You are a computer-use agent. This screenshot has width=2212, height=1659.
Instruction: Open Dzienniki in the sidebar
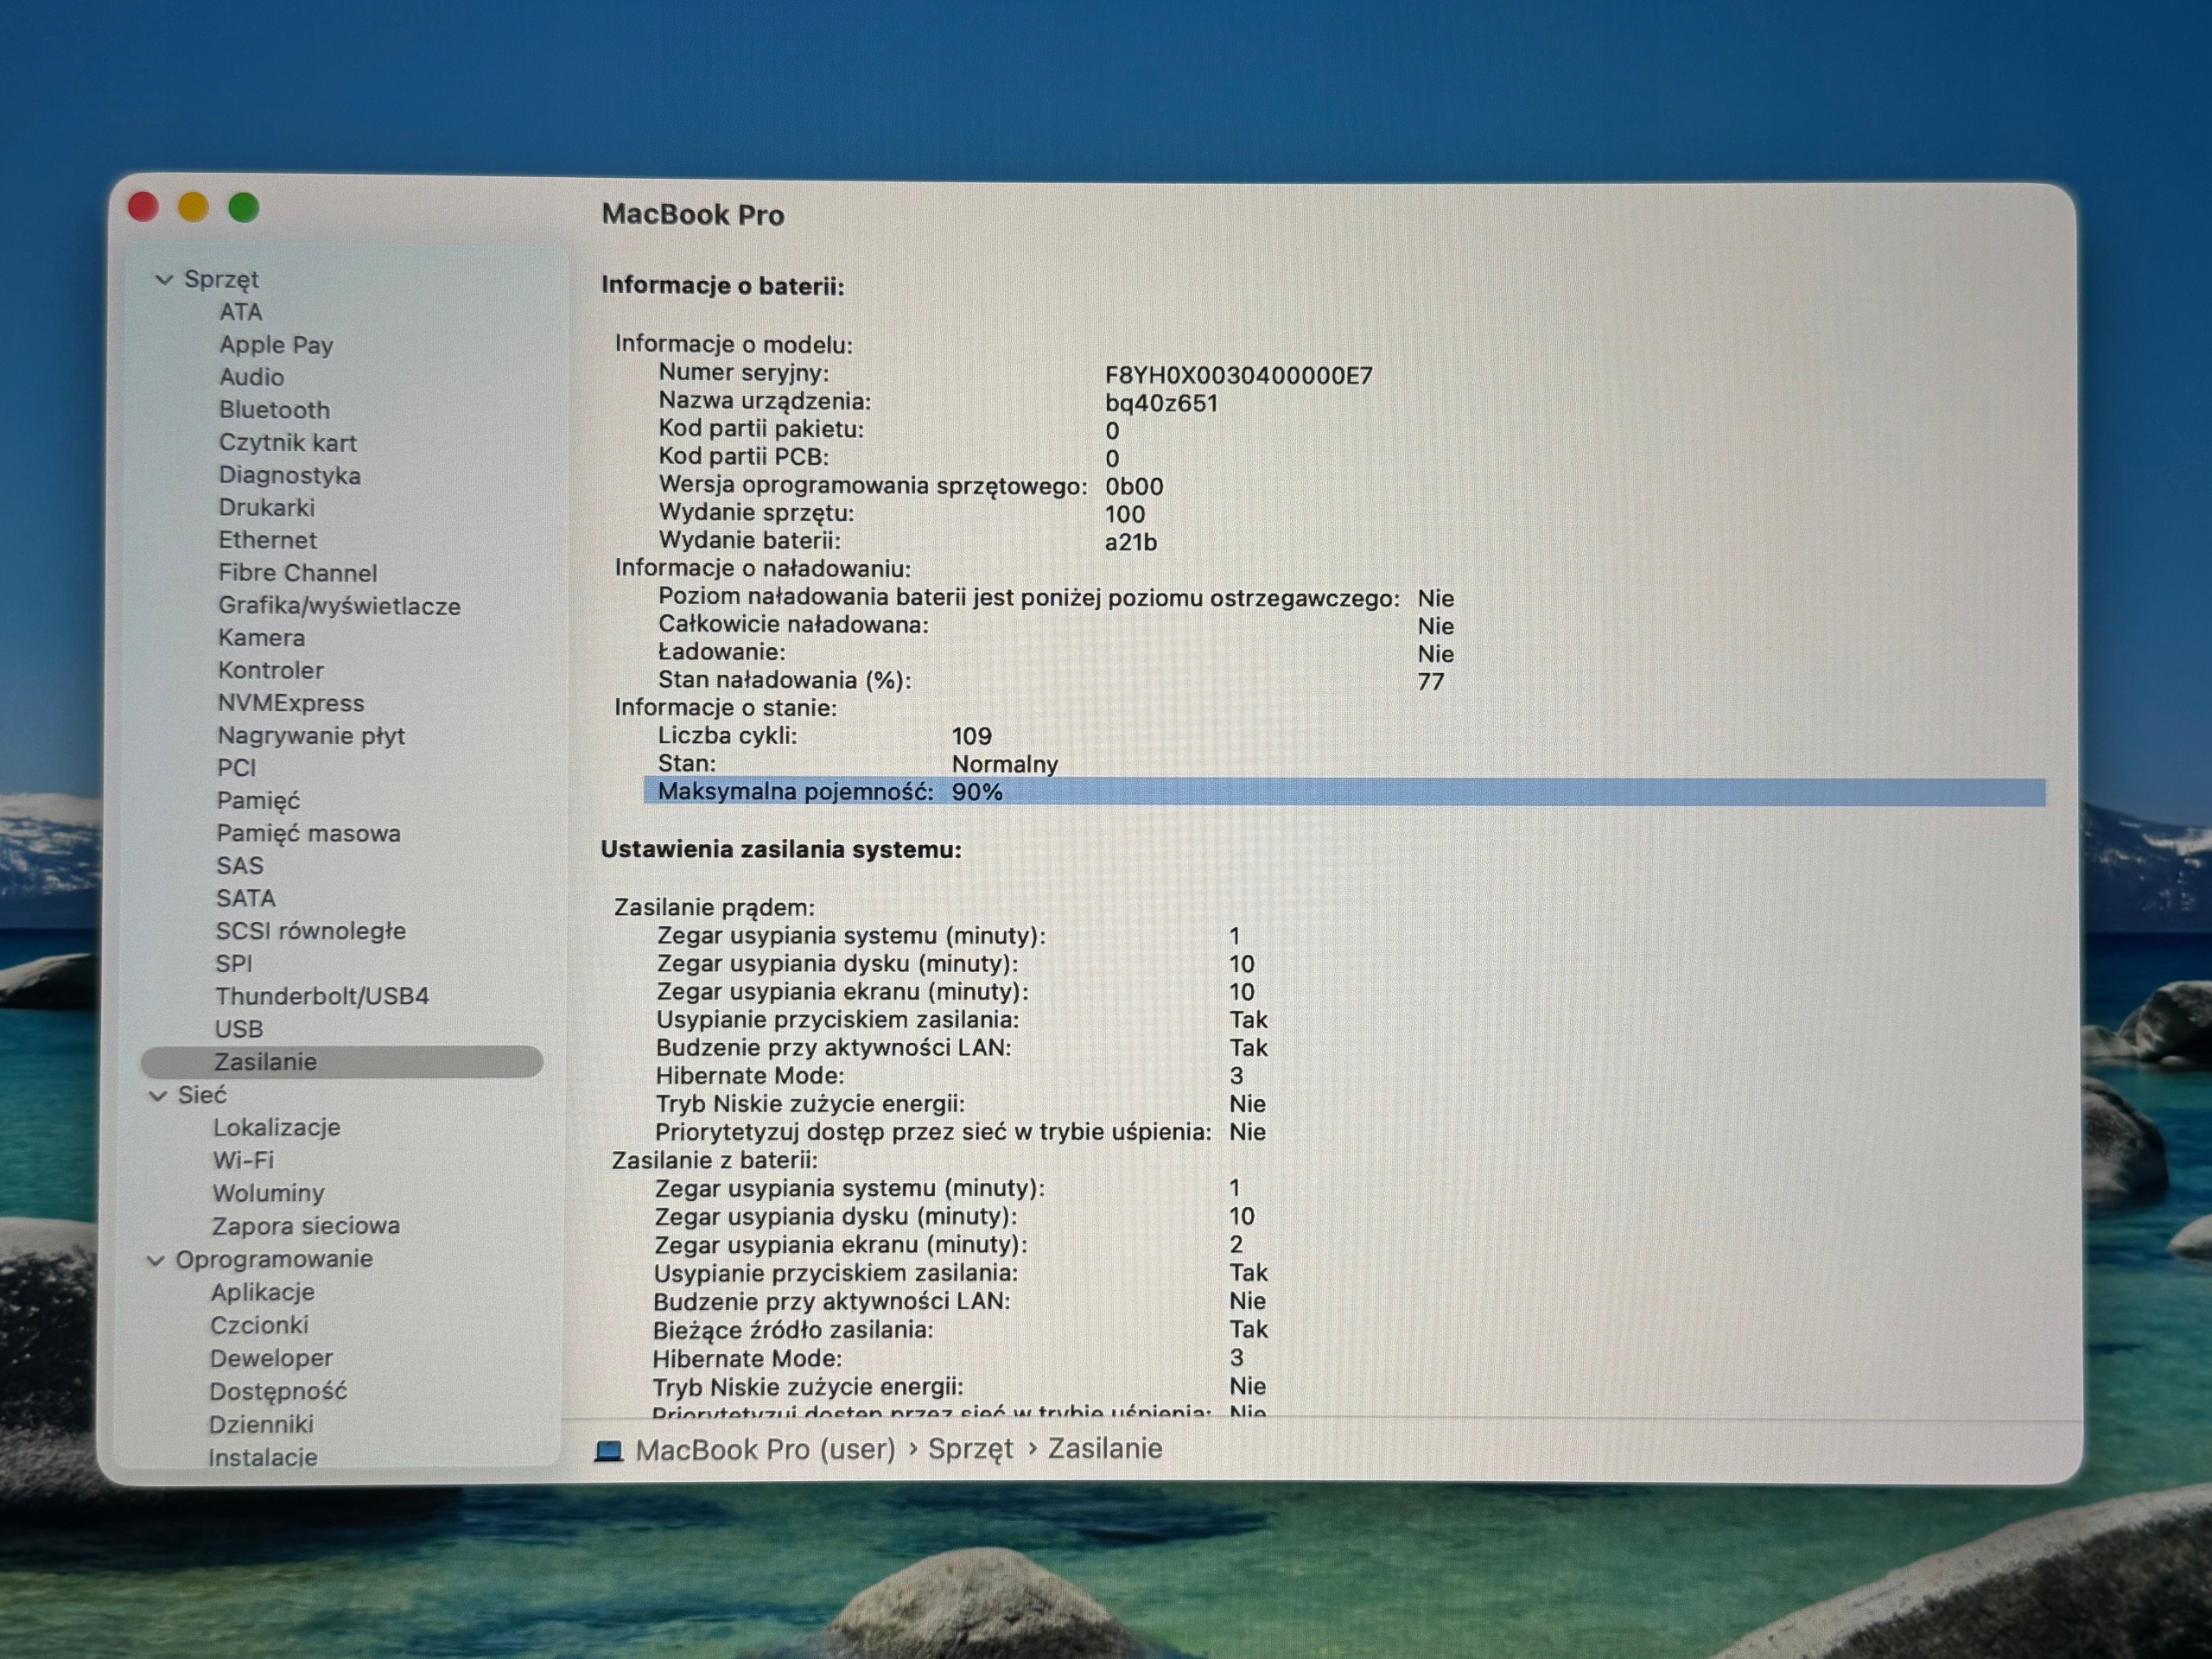[x=261, y=1424]
